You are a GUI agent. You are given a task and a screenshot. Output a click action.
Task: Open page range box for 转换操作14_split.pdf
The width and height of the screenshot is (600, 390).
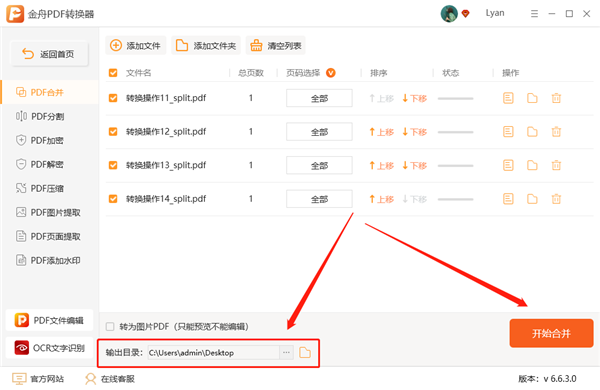tap(319, 199)
